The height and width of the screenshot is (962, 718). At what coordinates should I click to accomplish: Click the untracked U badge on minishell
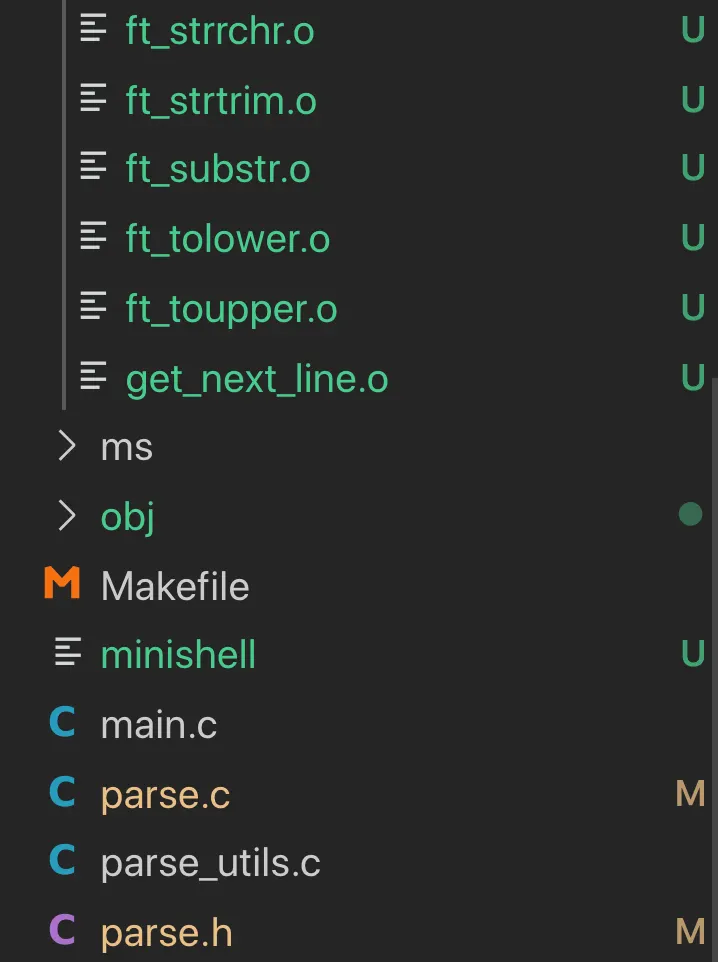(692, 654)
